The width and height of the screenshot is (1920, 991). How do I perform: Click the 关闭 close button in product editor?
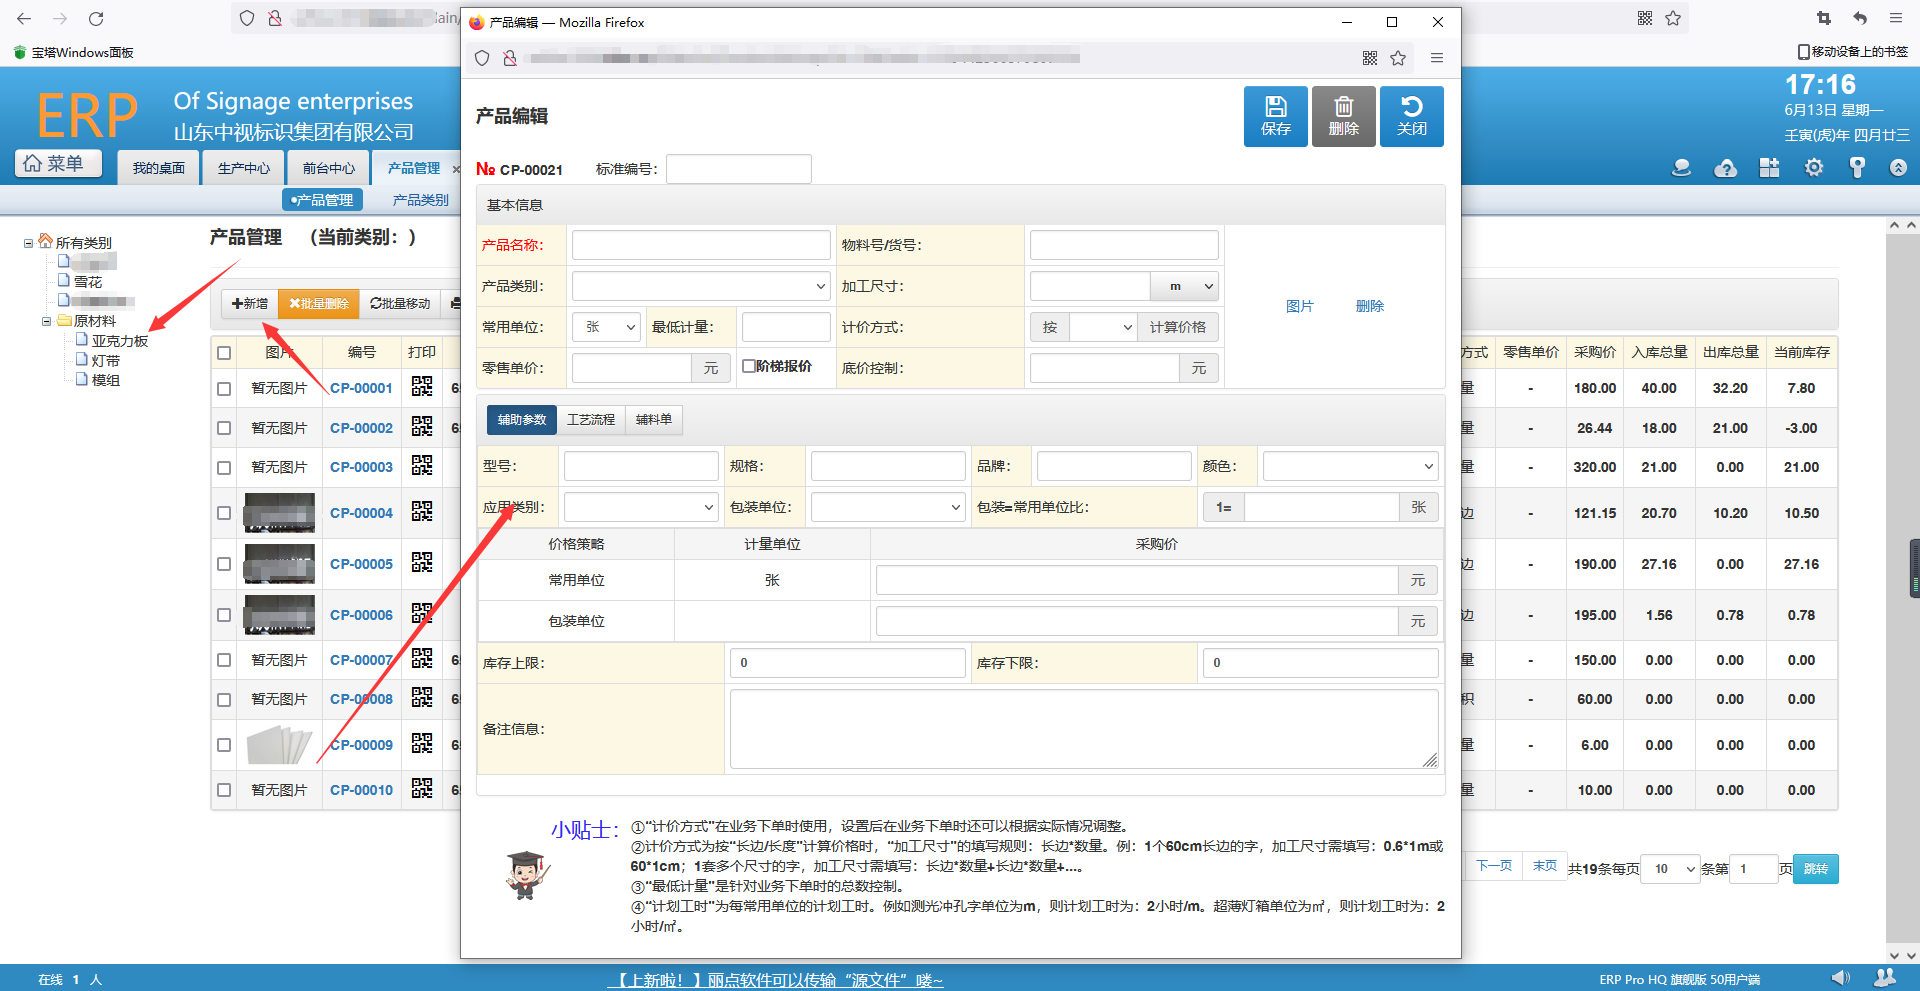click(1411, 116)
